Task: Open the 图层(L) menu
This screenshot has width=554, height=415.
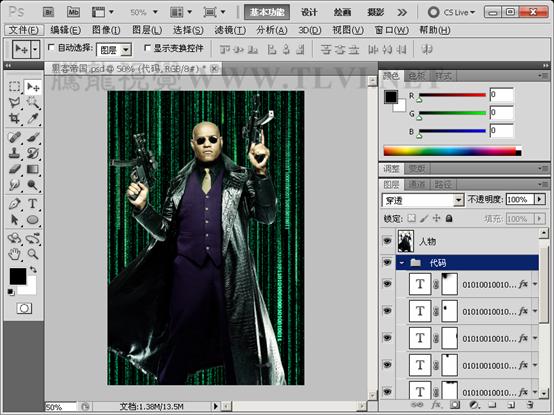Action: click(x=147, y=30)
